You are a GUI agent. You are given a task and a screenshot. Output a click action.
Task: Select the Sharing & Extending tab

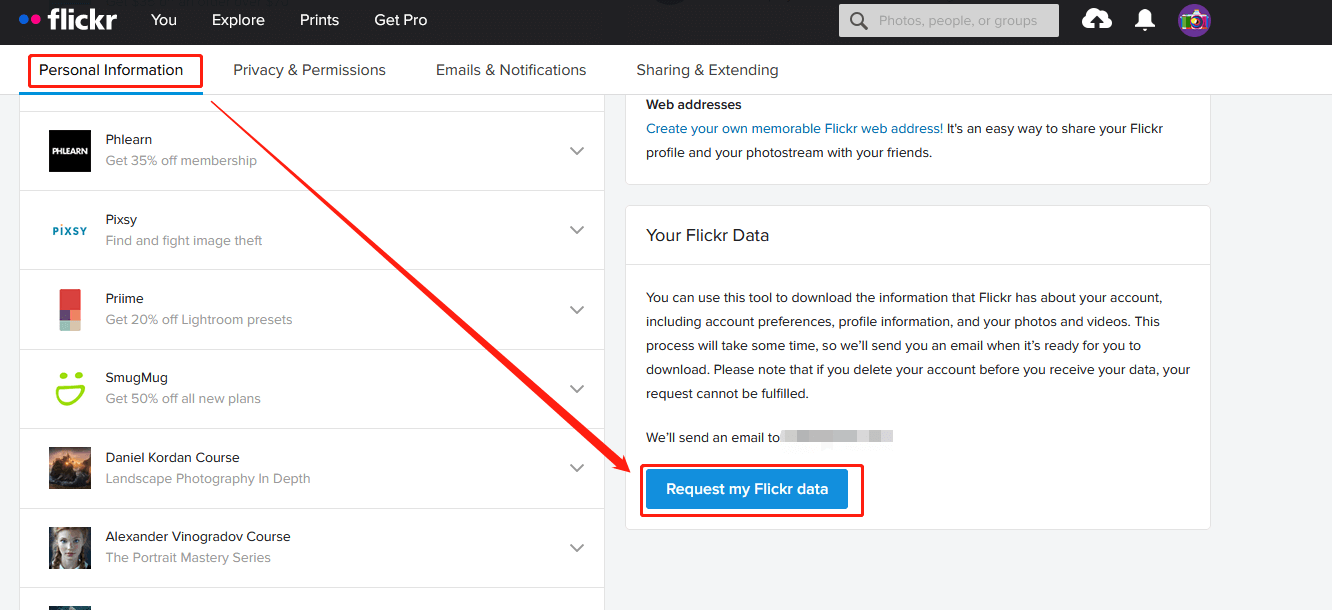point(707,70)
